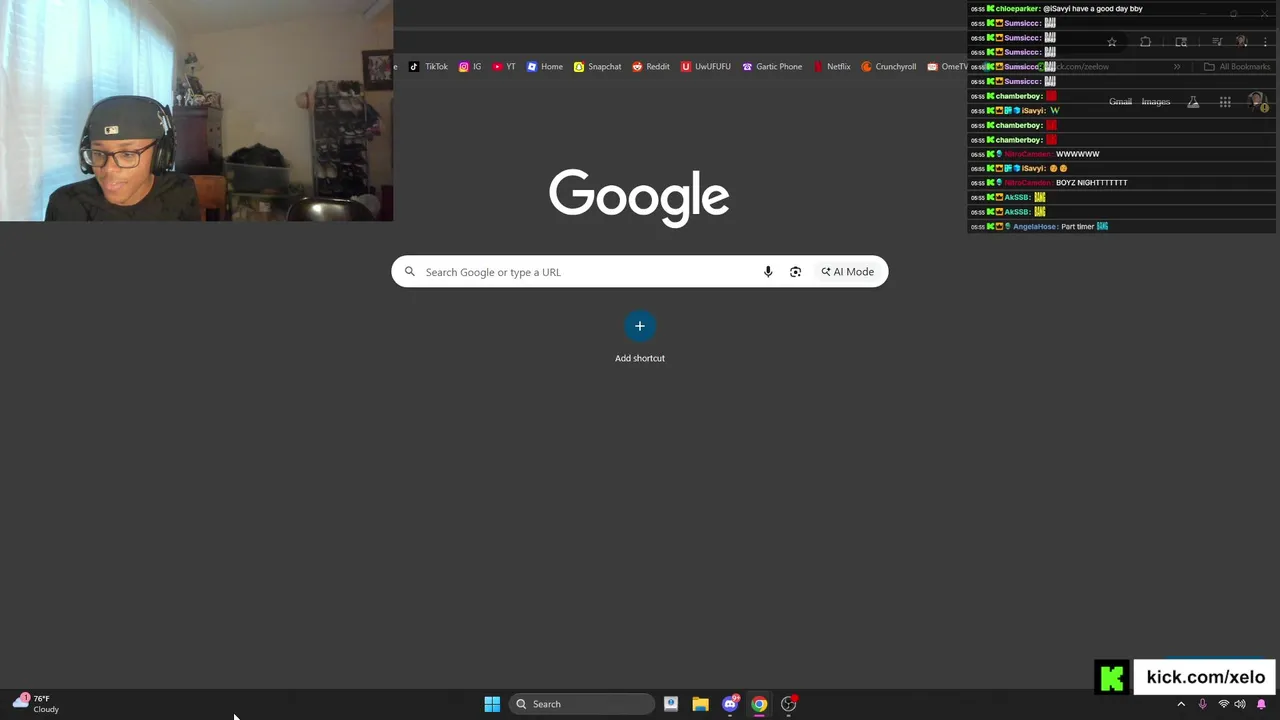This screenshot has height=720, width=1280.
Task: Open the YT YouTube bookmark
Action: 504,67
